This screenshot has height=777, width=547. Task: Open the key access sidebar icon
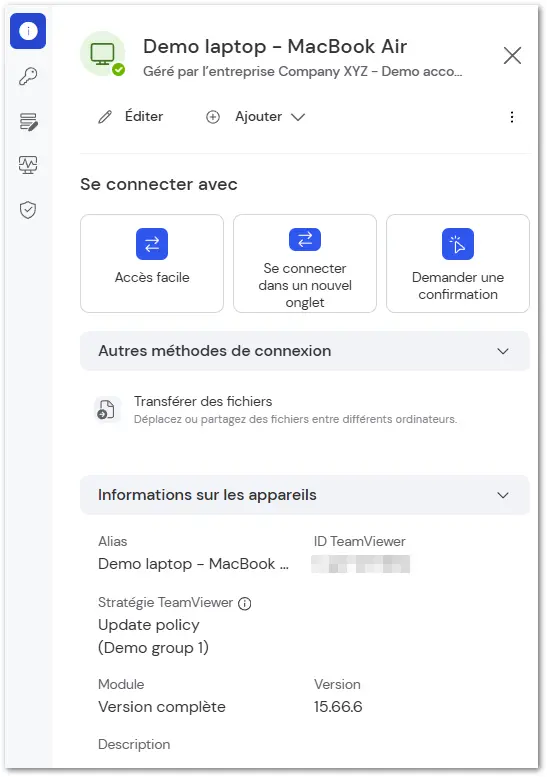[28, 76]
